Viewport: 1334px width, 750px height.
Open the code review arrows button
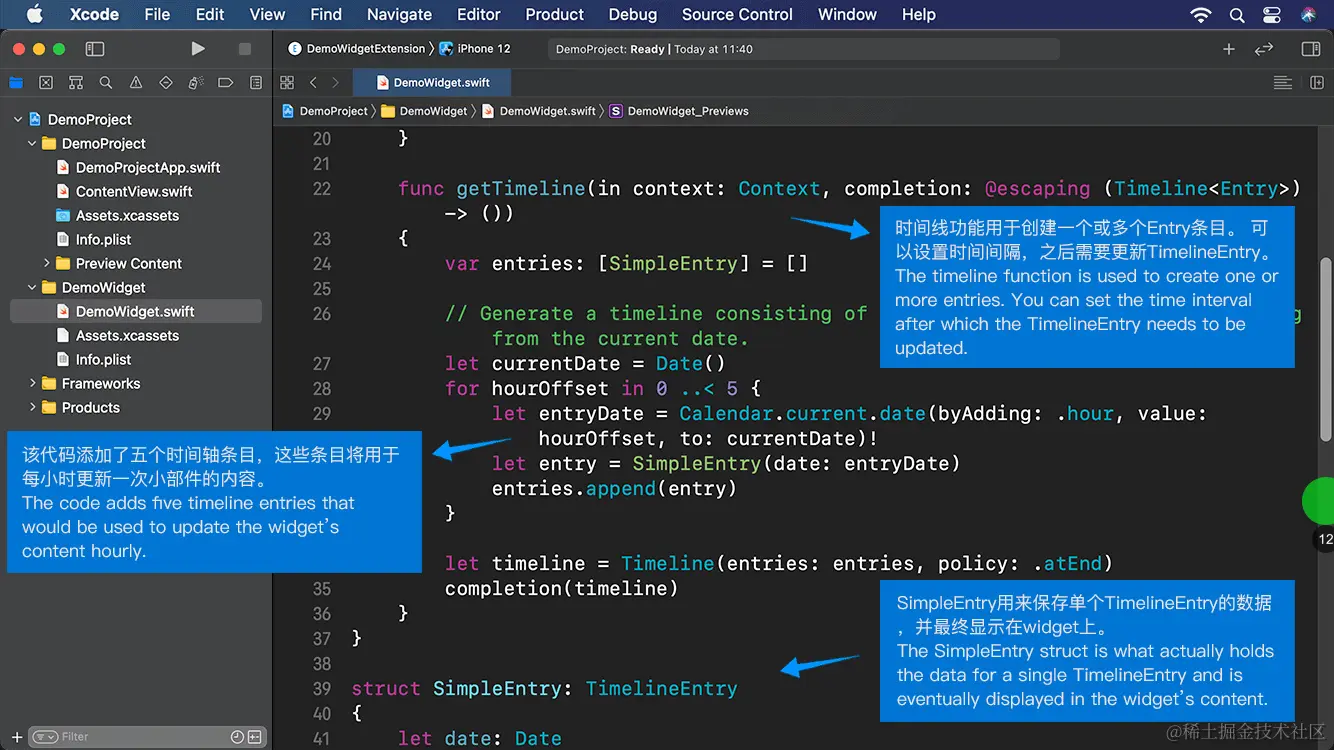click(x=1264, y=48)
